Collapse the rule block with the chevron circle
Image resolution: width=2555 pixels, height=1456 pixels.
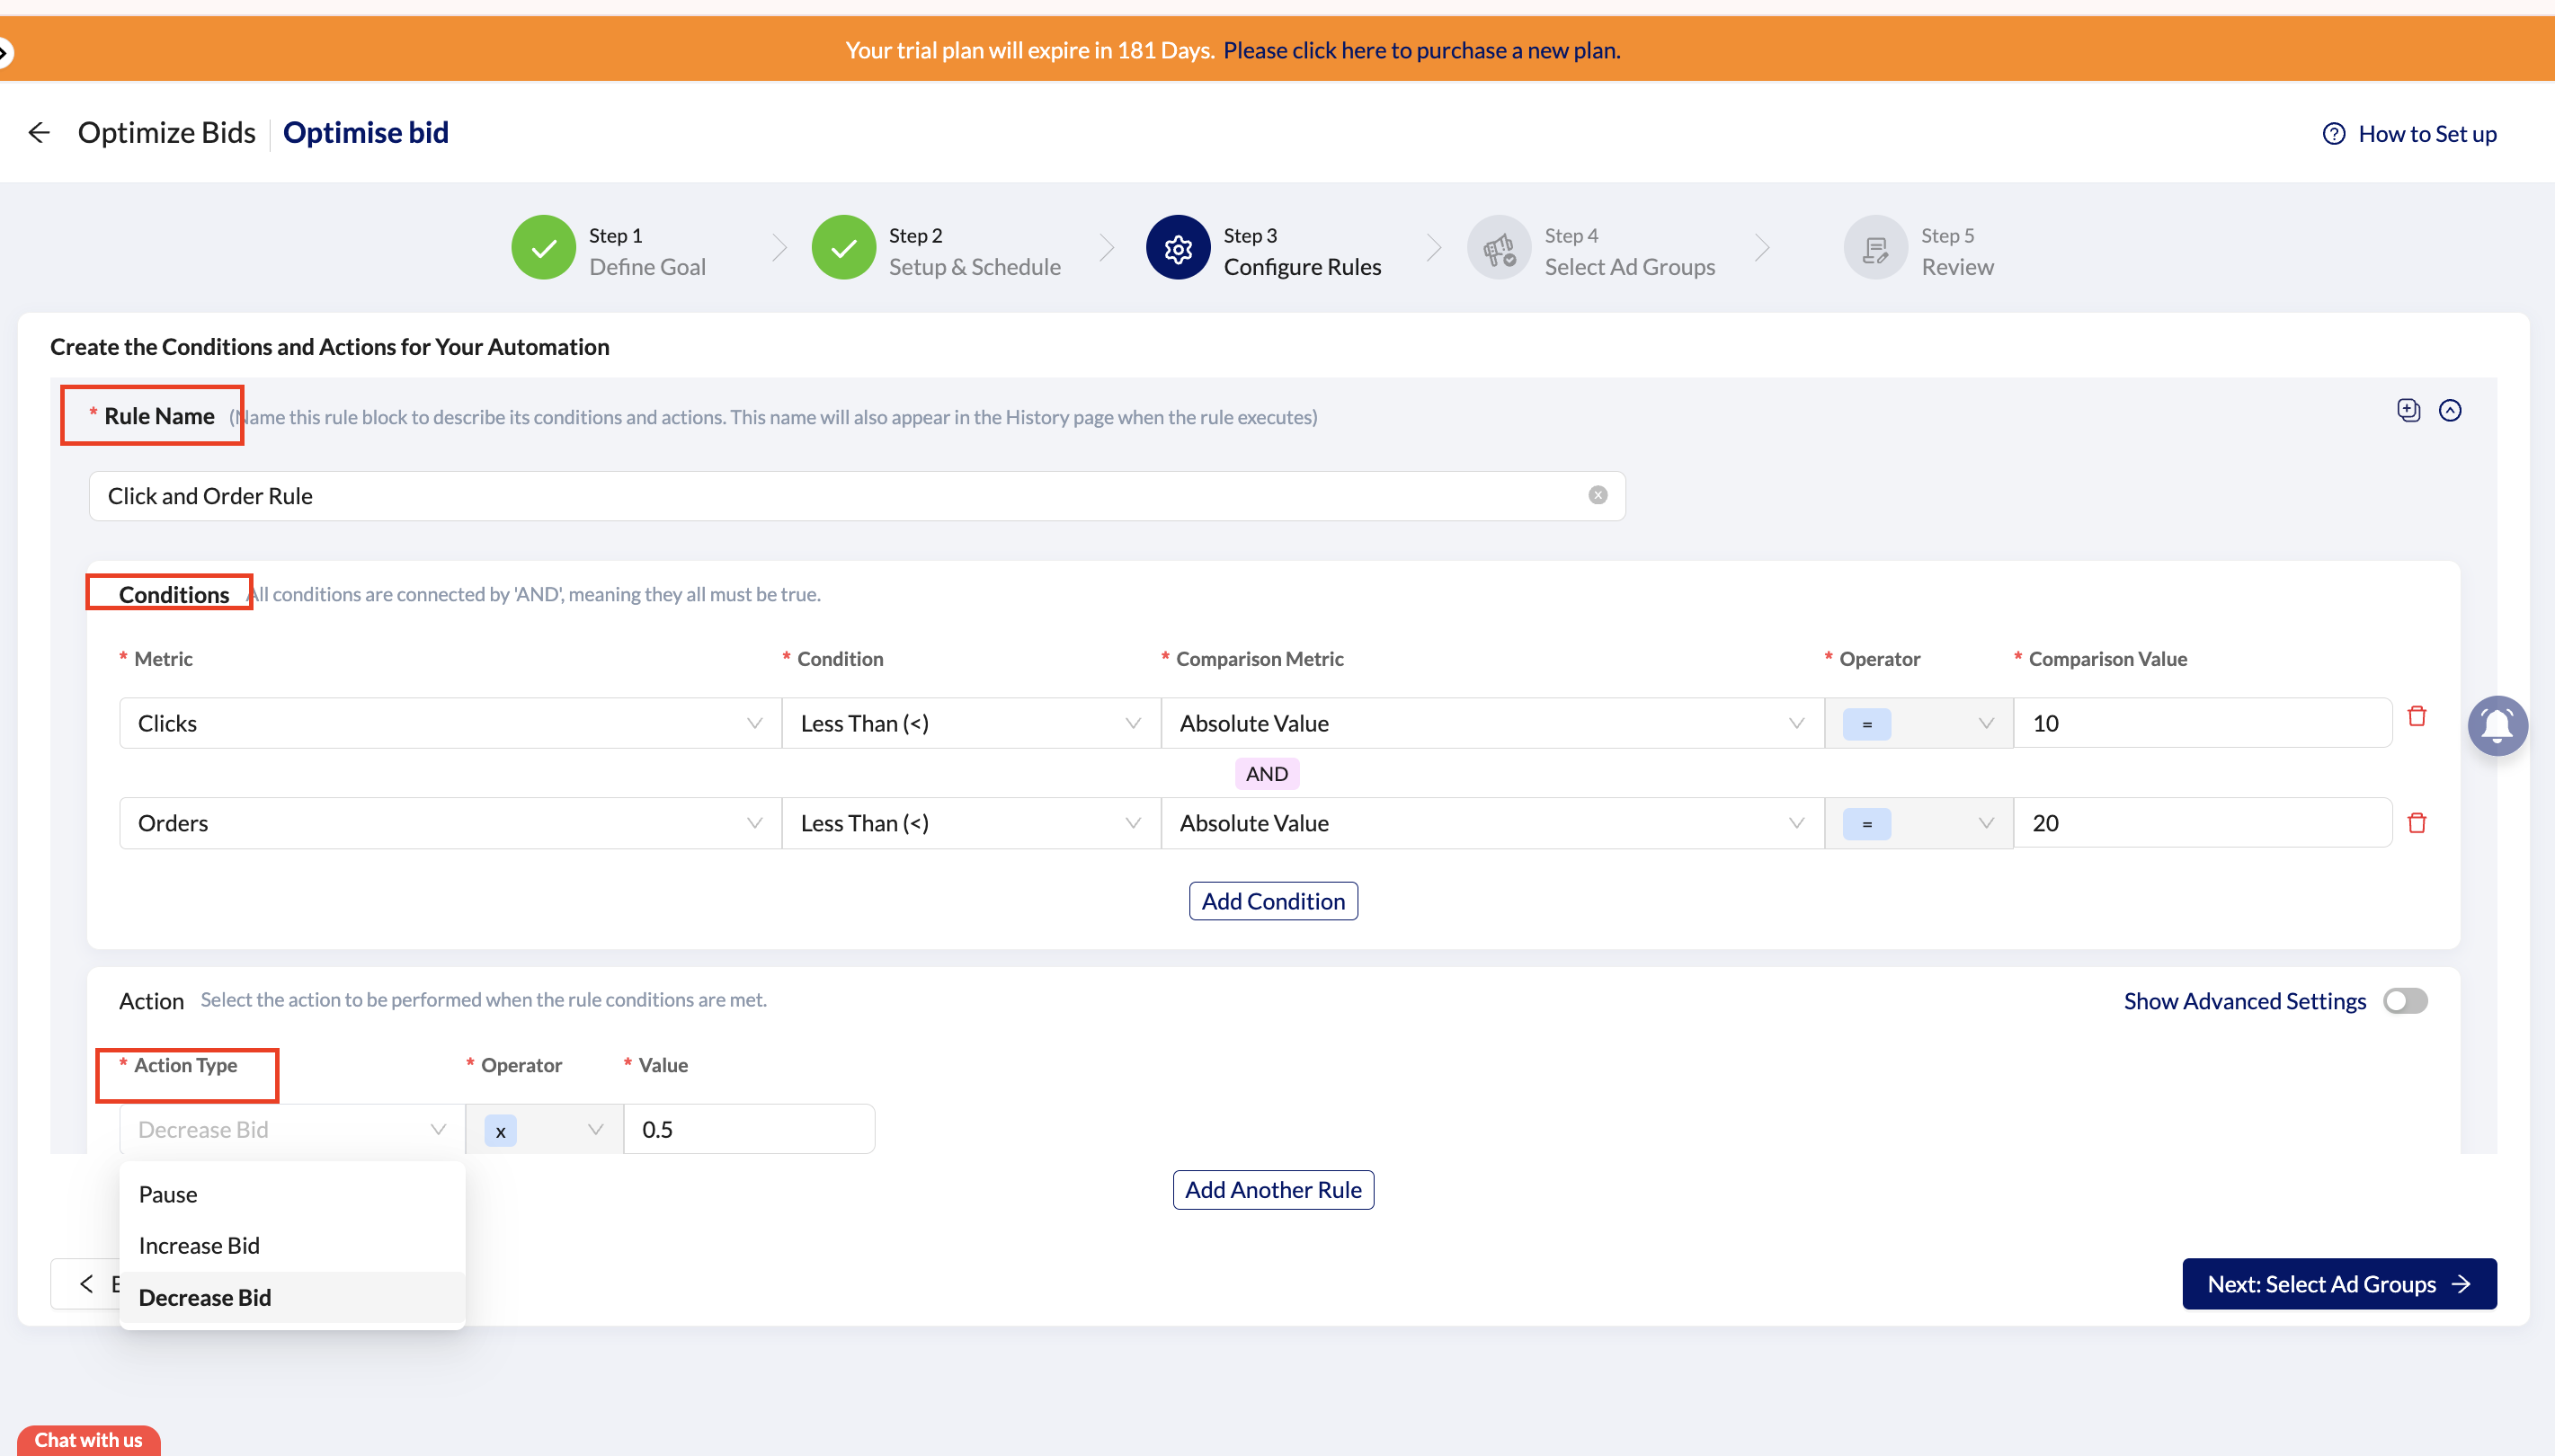pos(2449,410)
